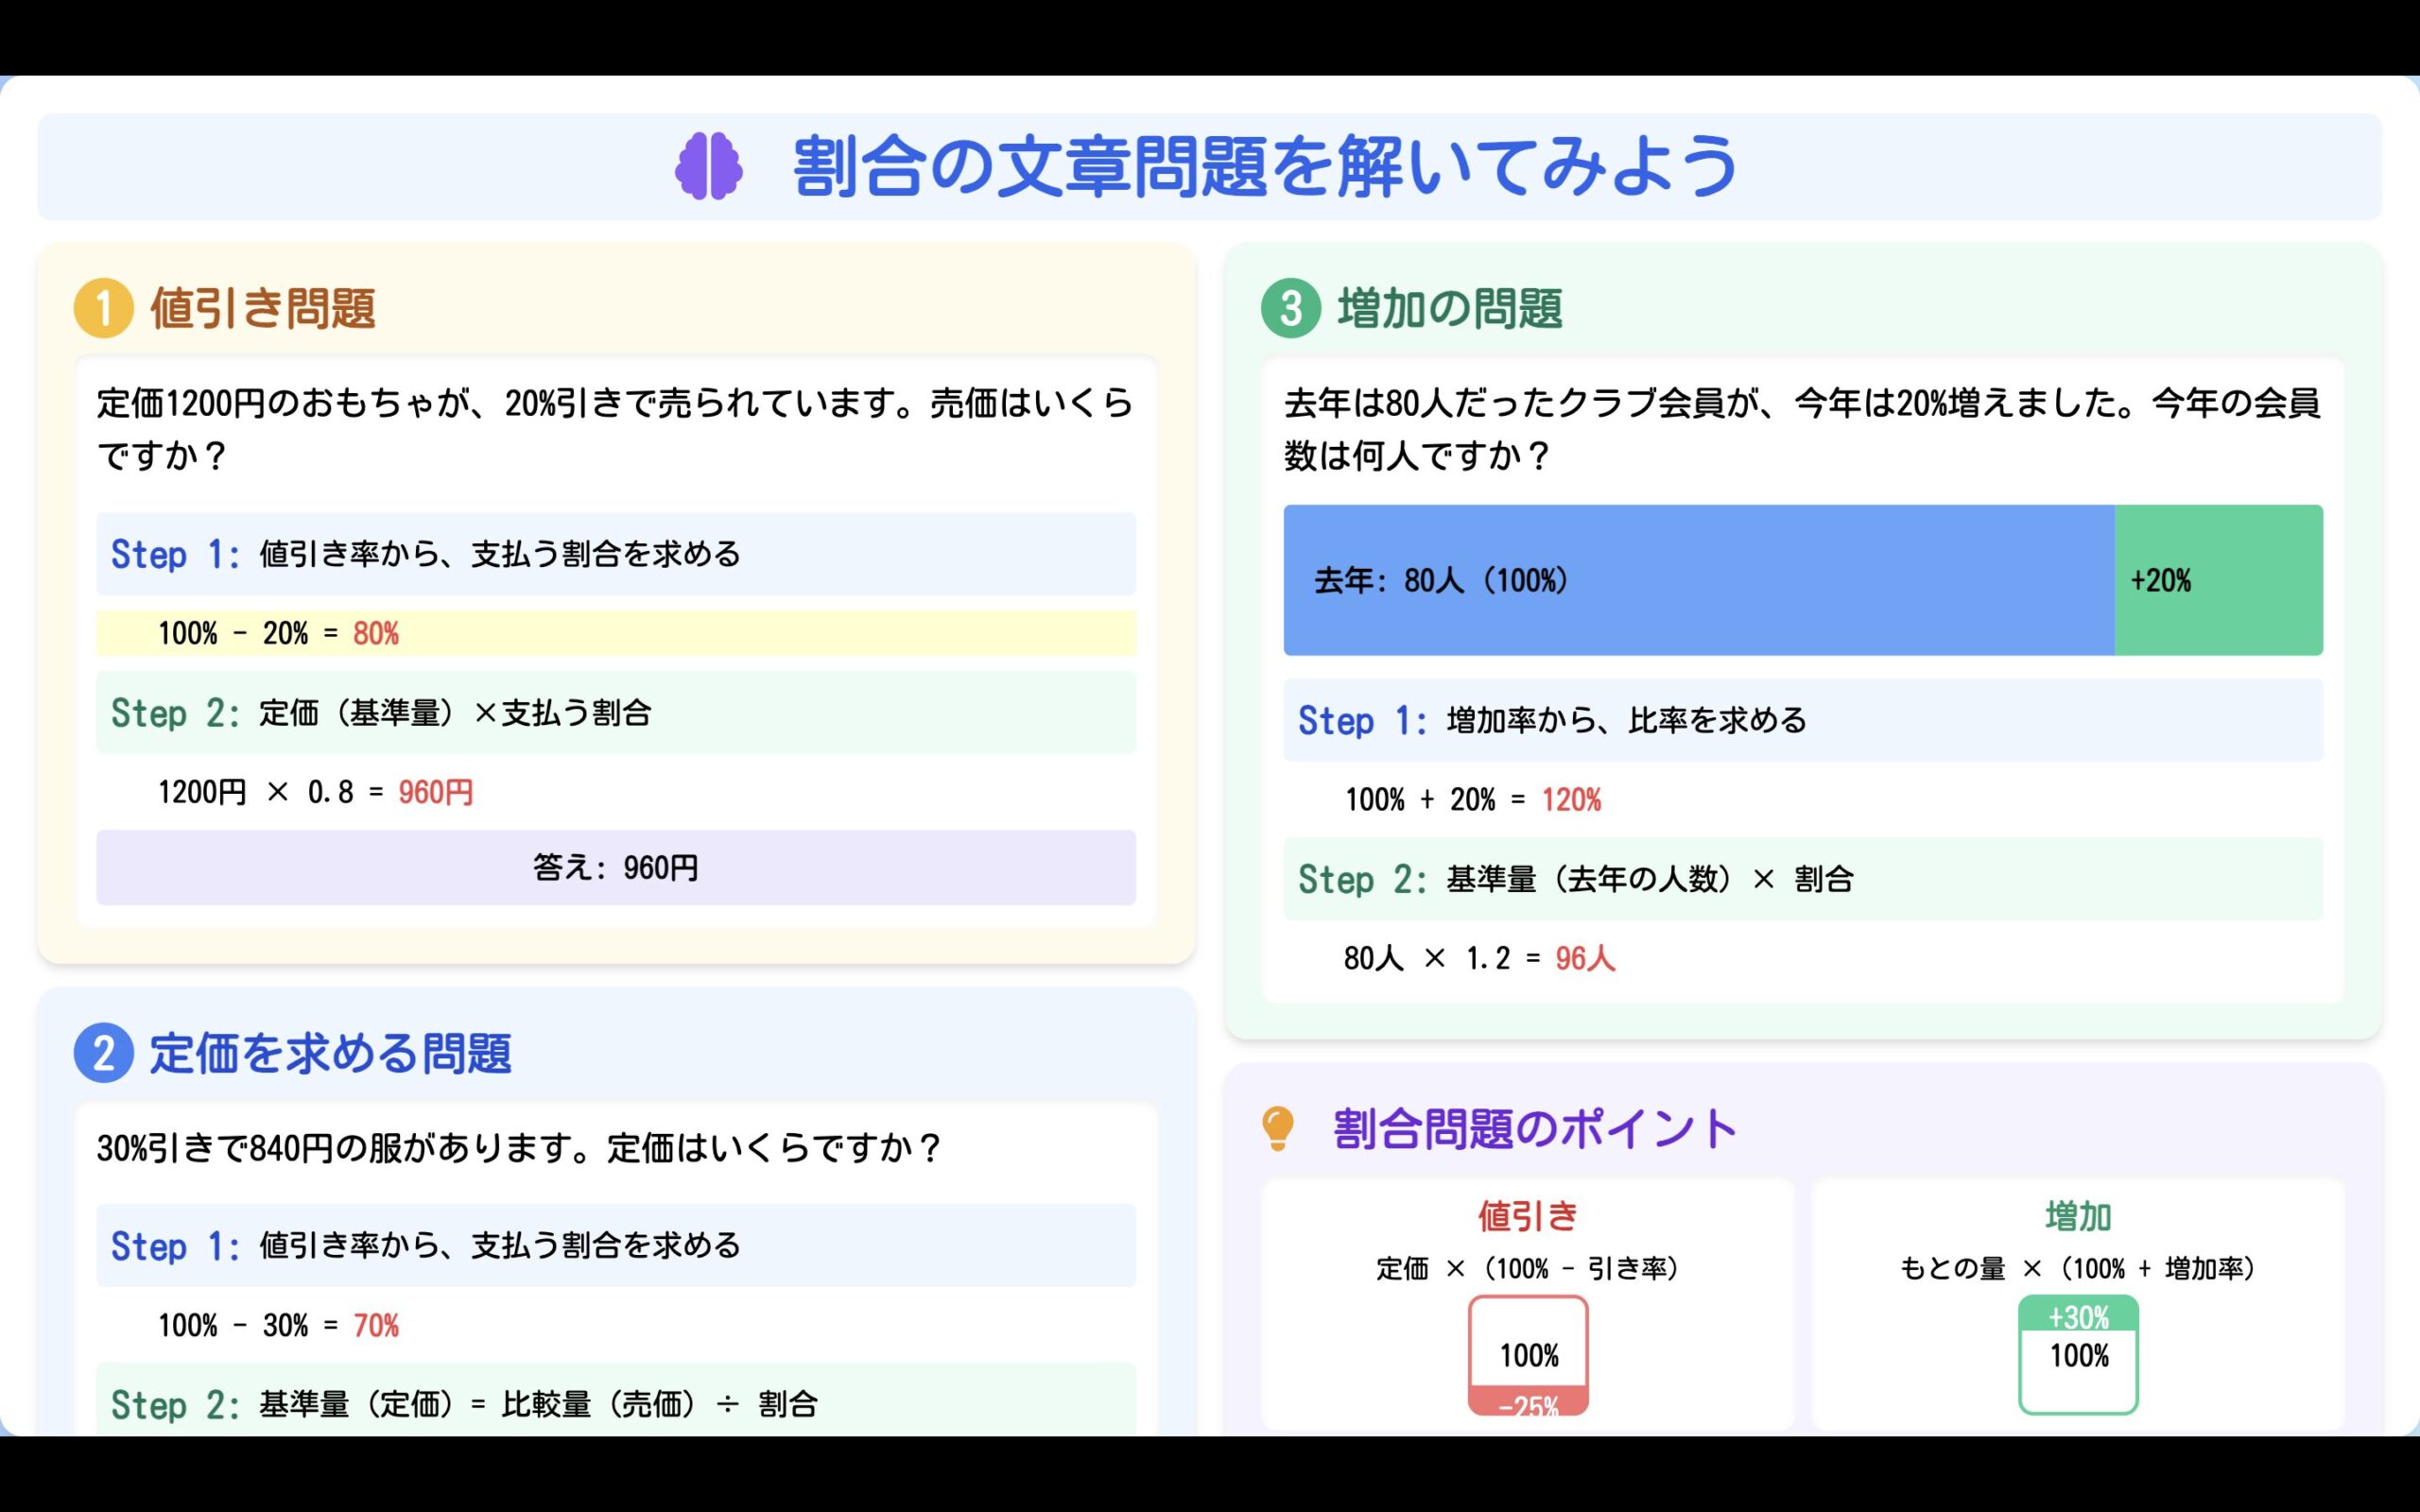The image size is (2420, 1512).
Task: Click the question 30%引きで840円の服があります
Action: pos(518,1148)
